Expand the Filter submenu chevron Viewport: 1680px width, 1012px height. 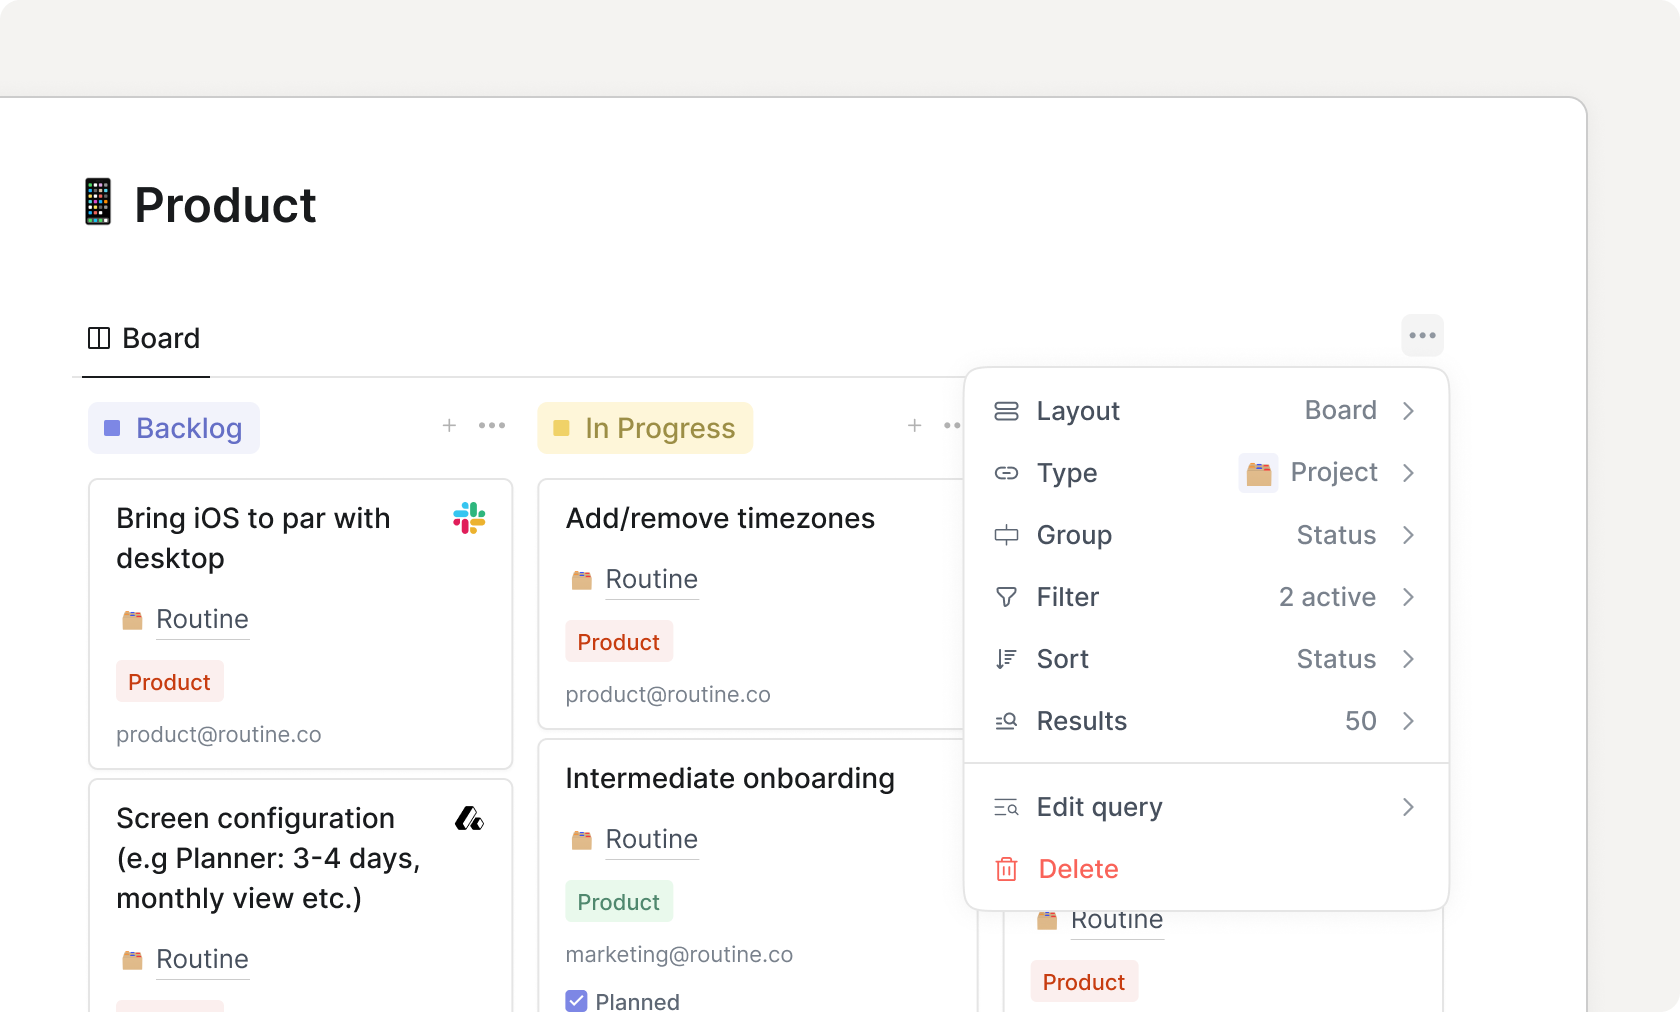point(1408,597)
